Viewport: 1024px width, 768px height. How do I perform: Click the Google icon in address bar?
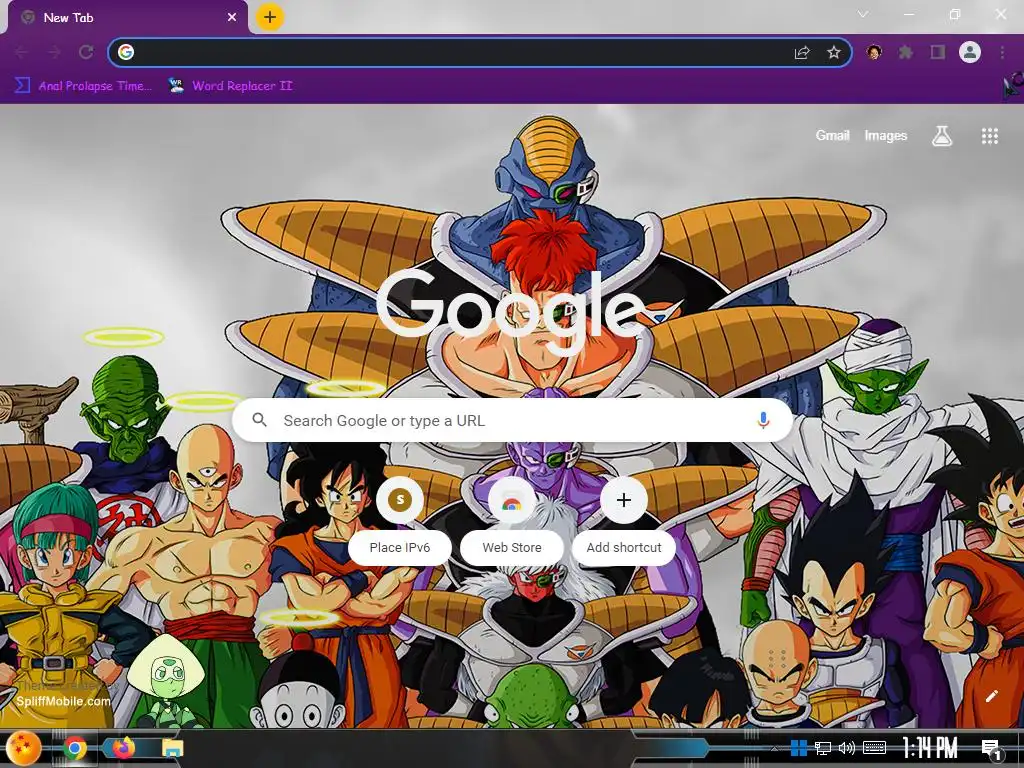[126, 52]
